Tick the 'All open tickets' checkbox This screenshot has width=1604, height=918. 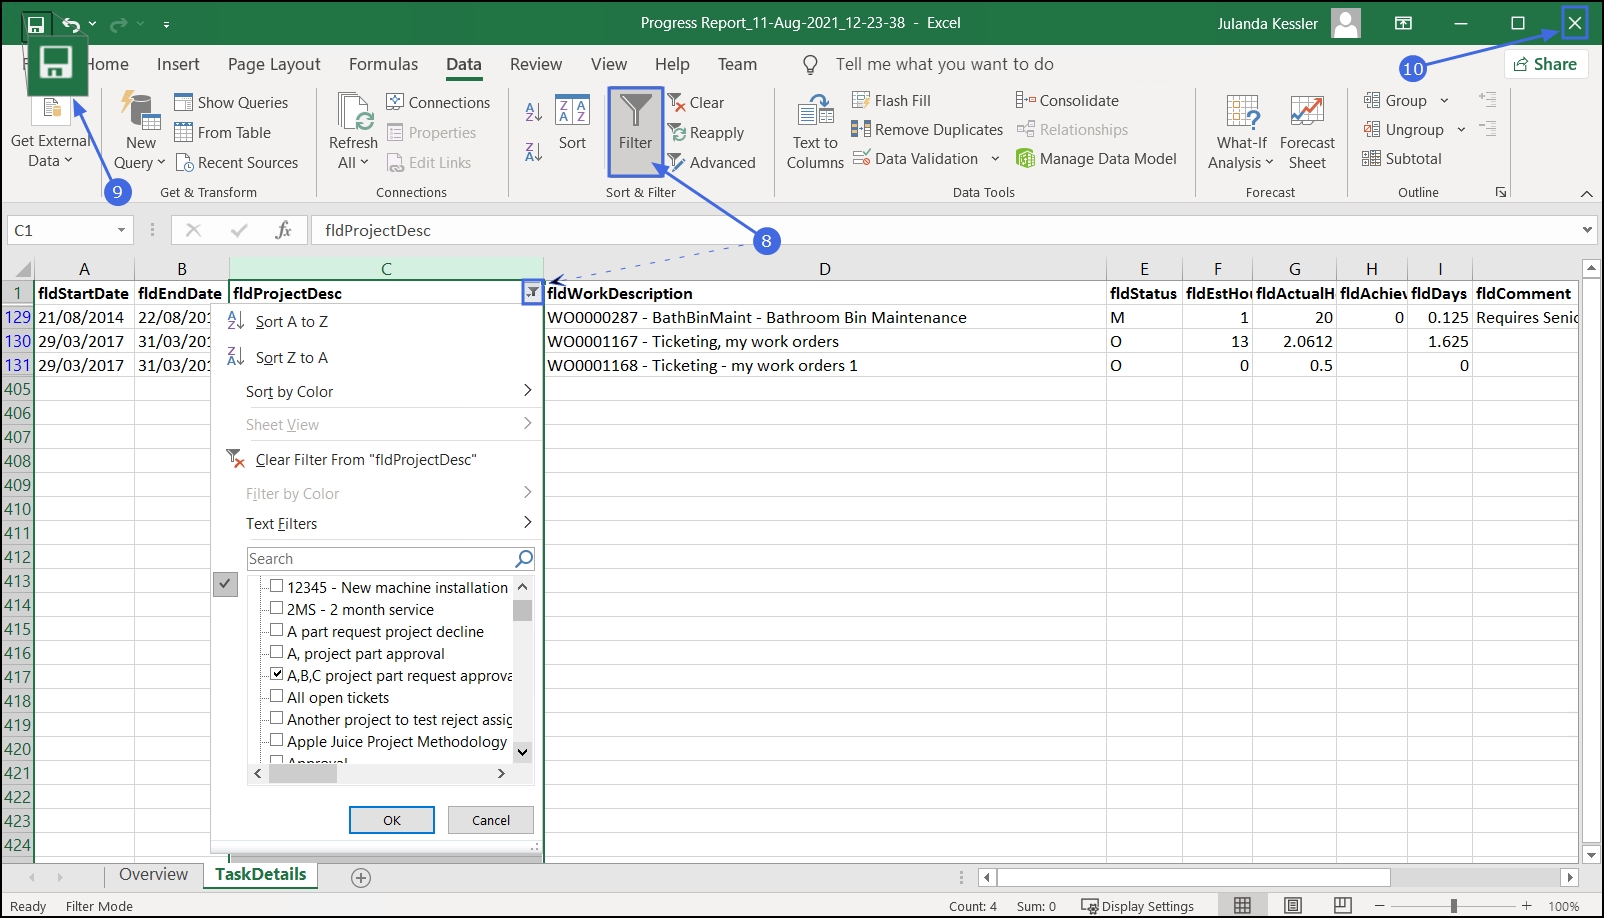pos(277,696)
